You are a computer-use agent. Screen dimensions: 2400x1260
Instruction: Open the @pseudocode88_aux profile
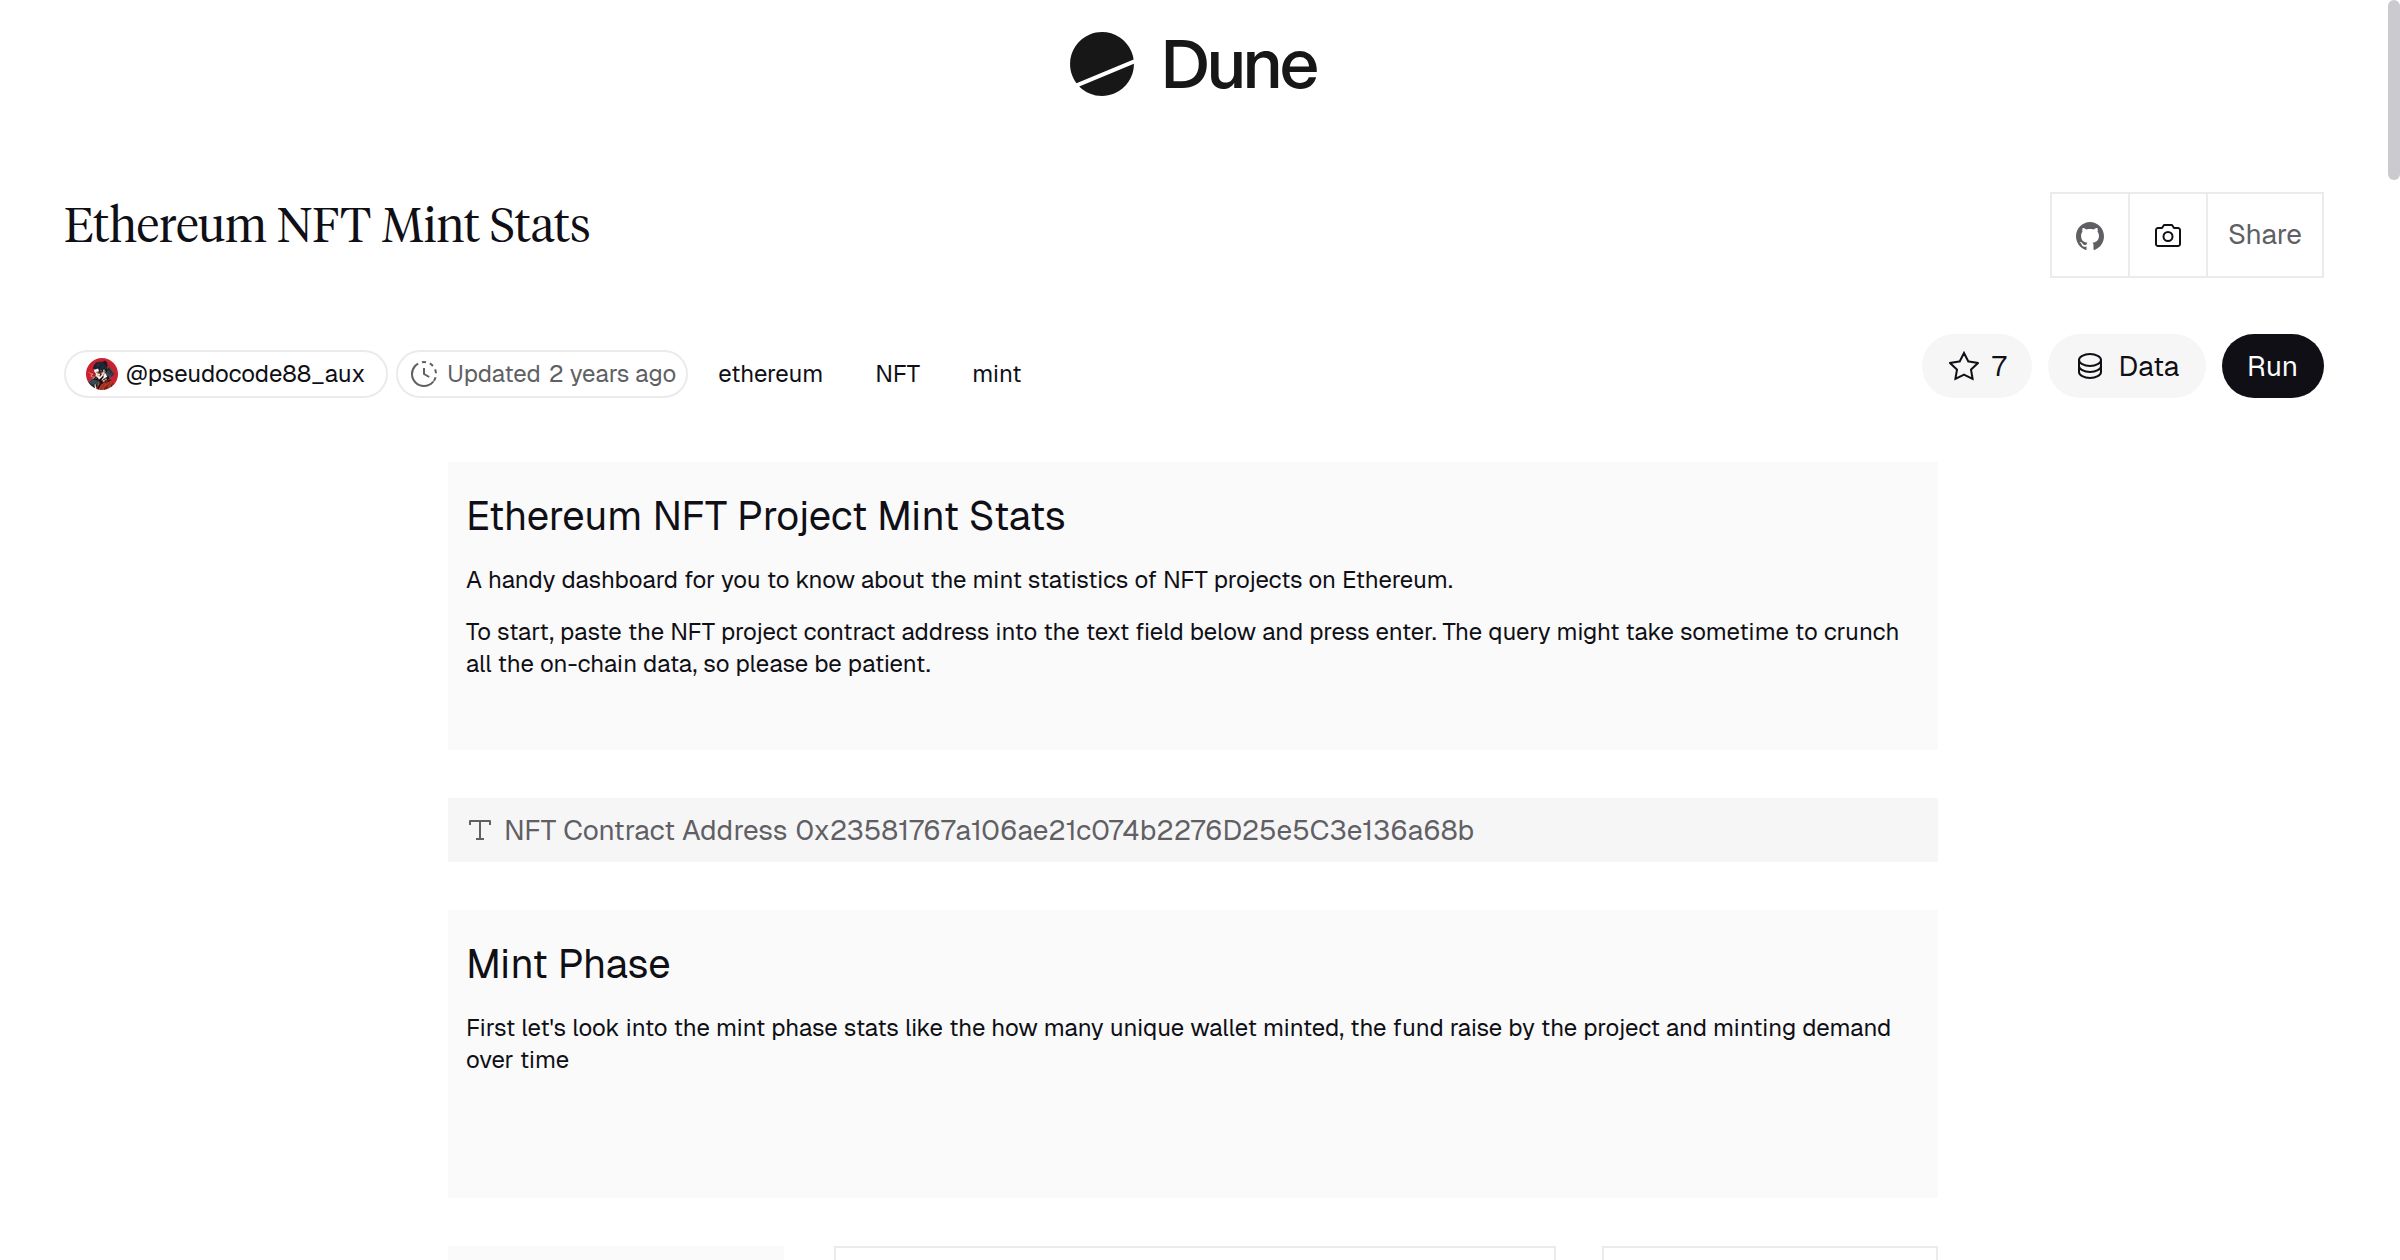[x=245, y=373]
